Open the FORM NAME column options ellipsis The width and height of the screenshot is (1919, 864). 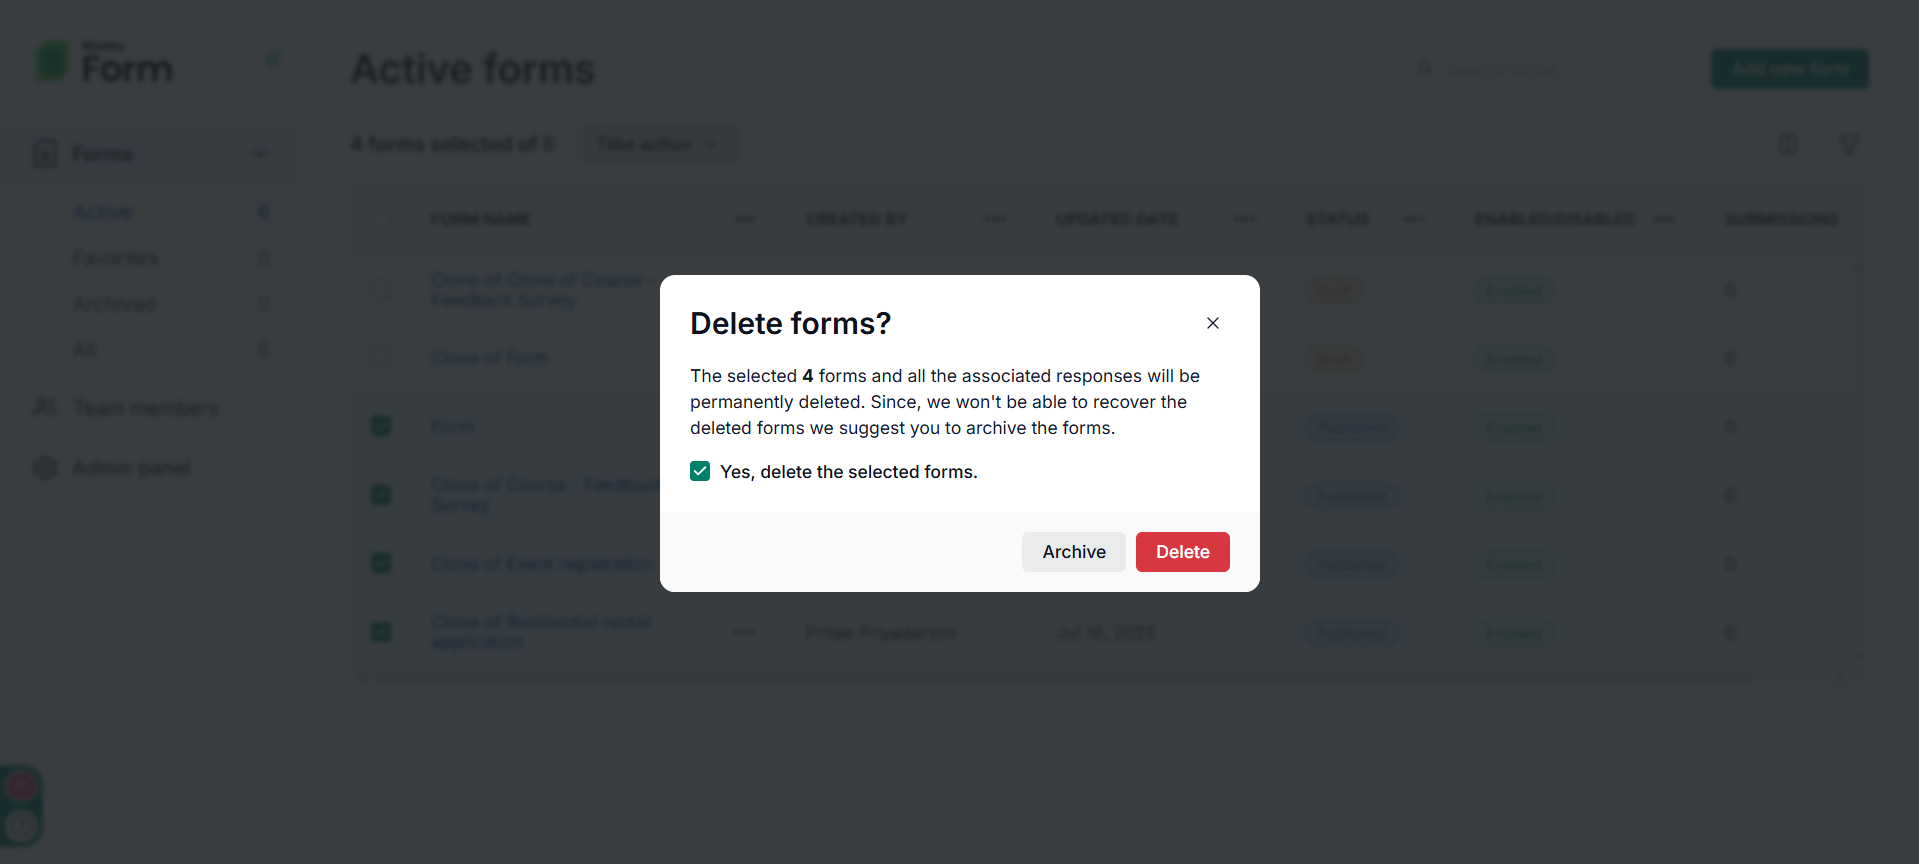click(745, 219)
